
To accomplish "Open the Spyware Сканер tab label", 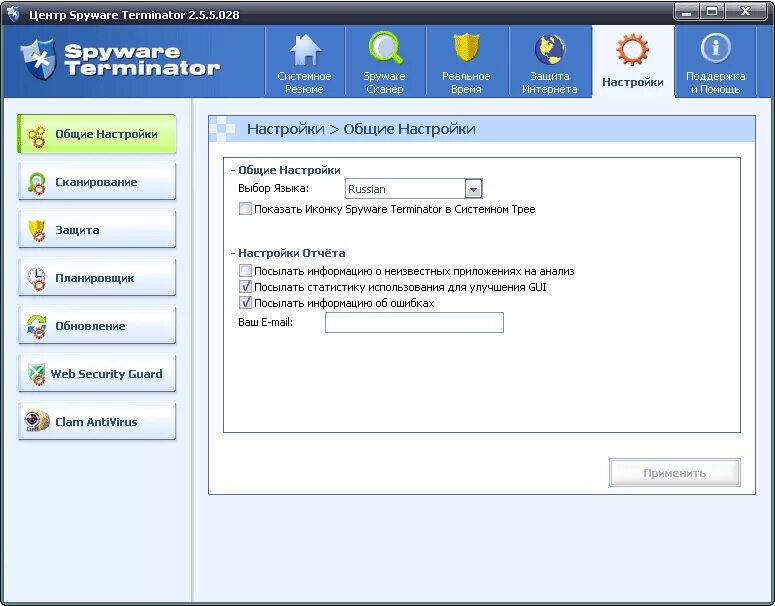I will tap(385, 83).
